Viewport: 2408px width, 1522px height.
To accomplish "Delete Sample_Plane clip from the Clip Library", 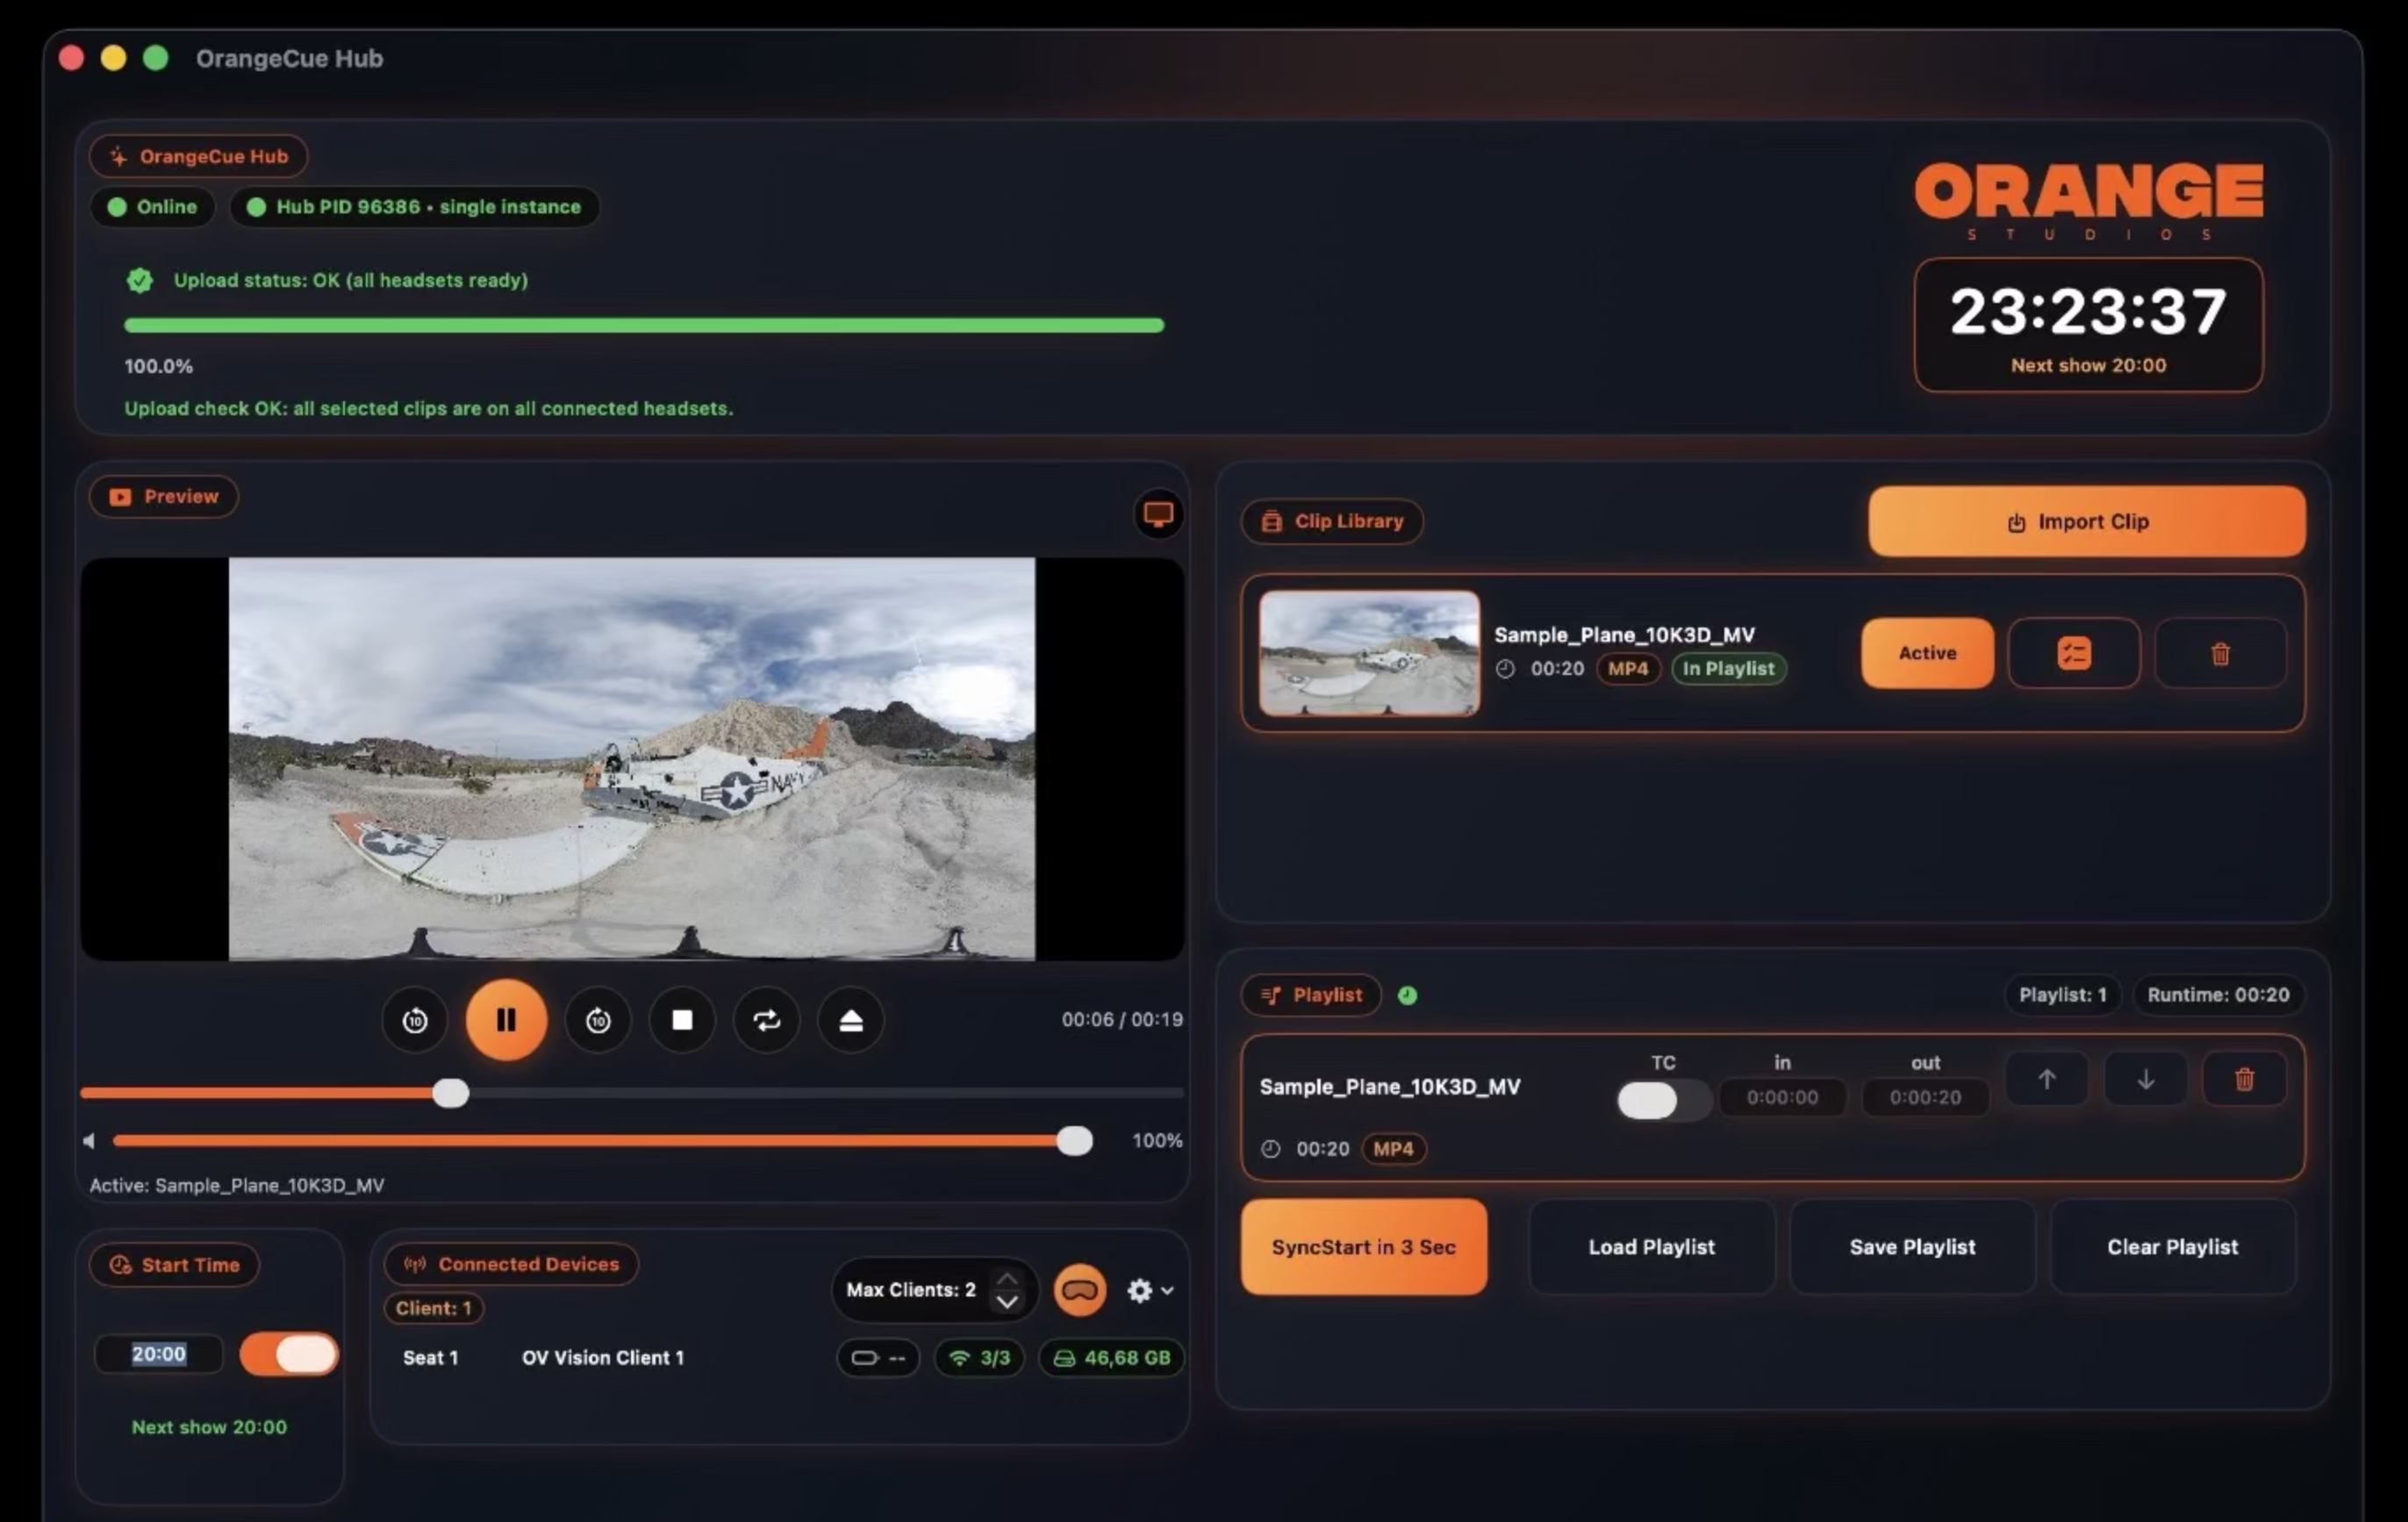I will click(x=2219, y=653).
